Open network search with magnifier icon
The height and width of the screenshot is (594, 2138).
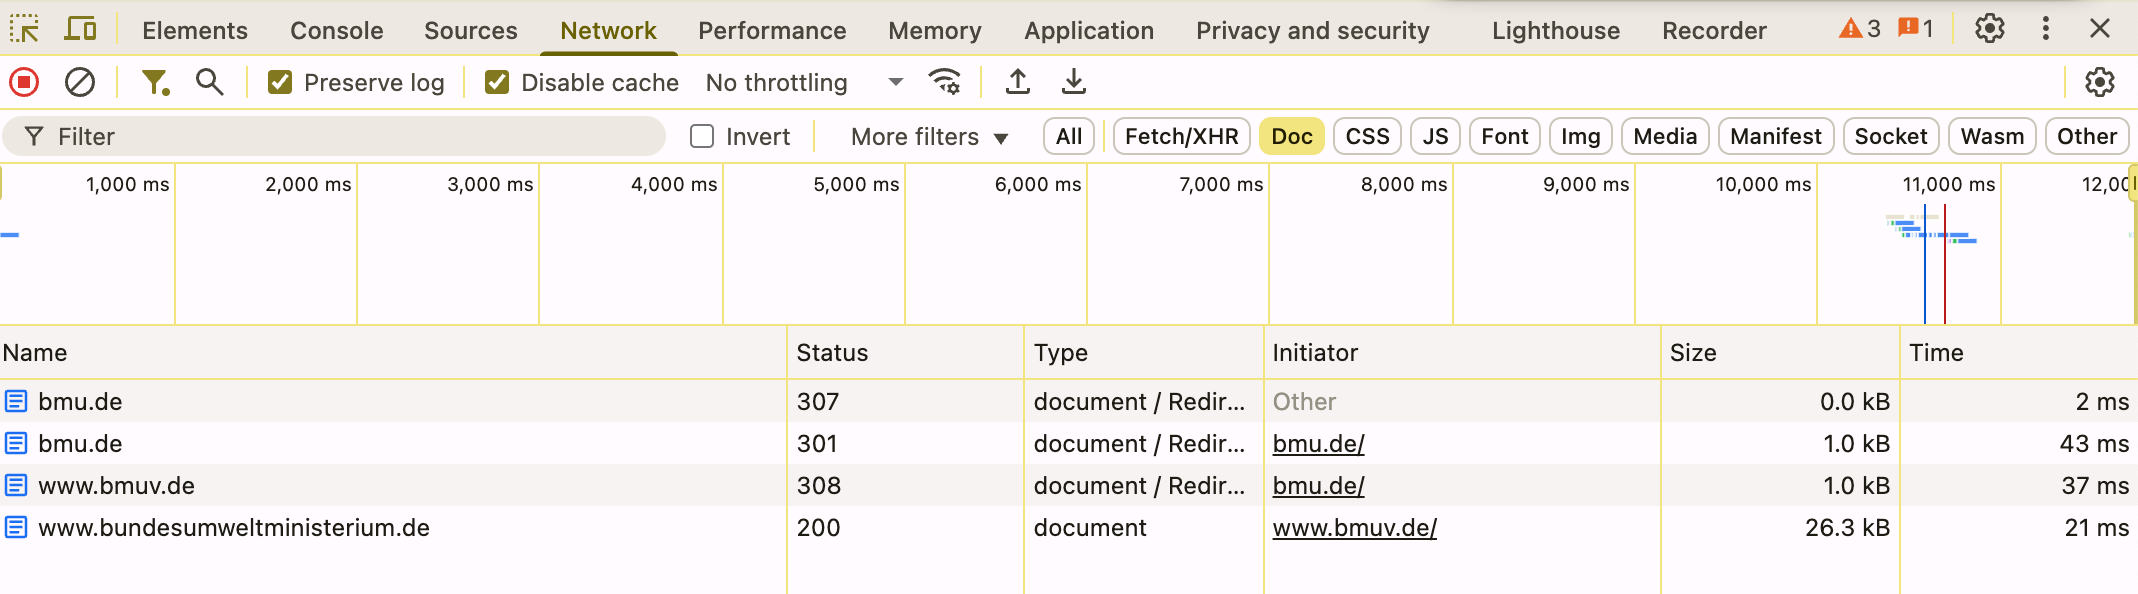209,82
